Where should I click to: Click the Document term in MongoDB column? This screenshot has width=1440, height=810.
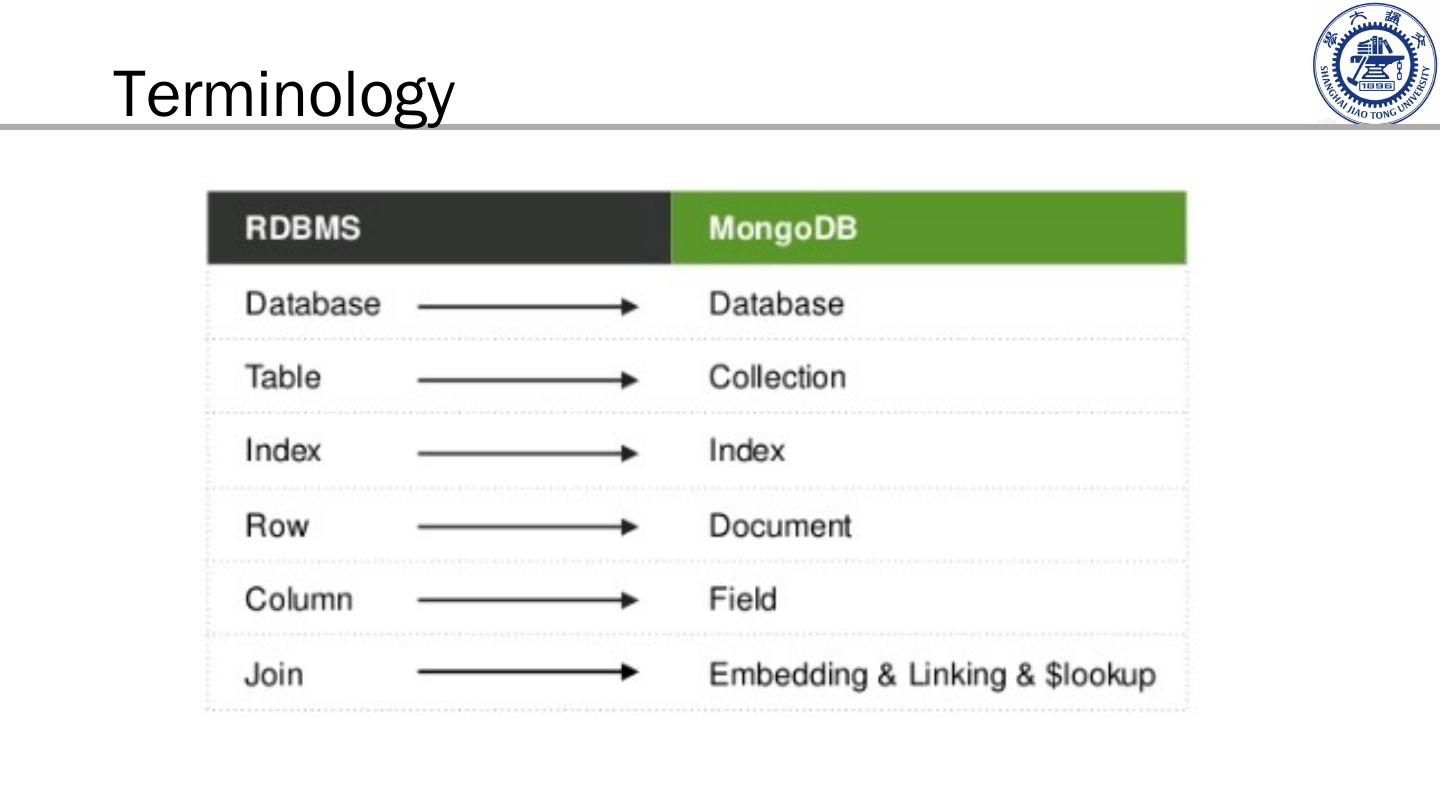[x=780, y=526]
